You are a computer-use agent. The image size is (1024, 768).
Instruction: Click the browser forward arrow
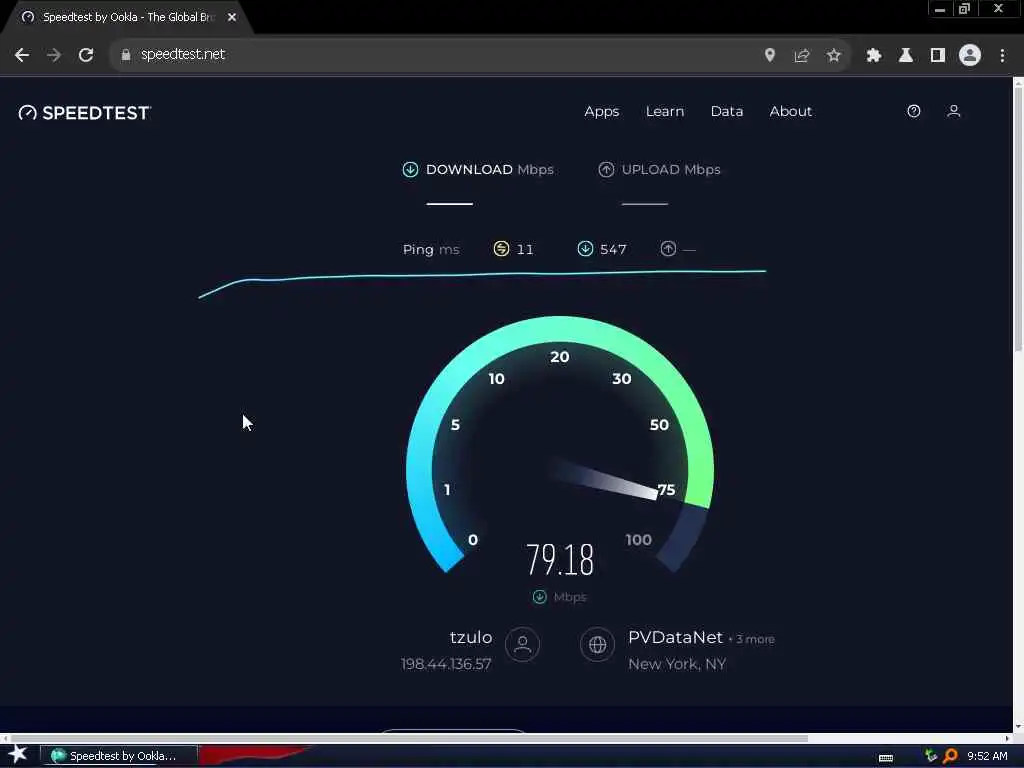click(54, 55)
